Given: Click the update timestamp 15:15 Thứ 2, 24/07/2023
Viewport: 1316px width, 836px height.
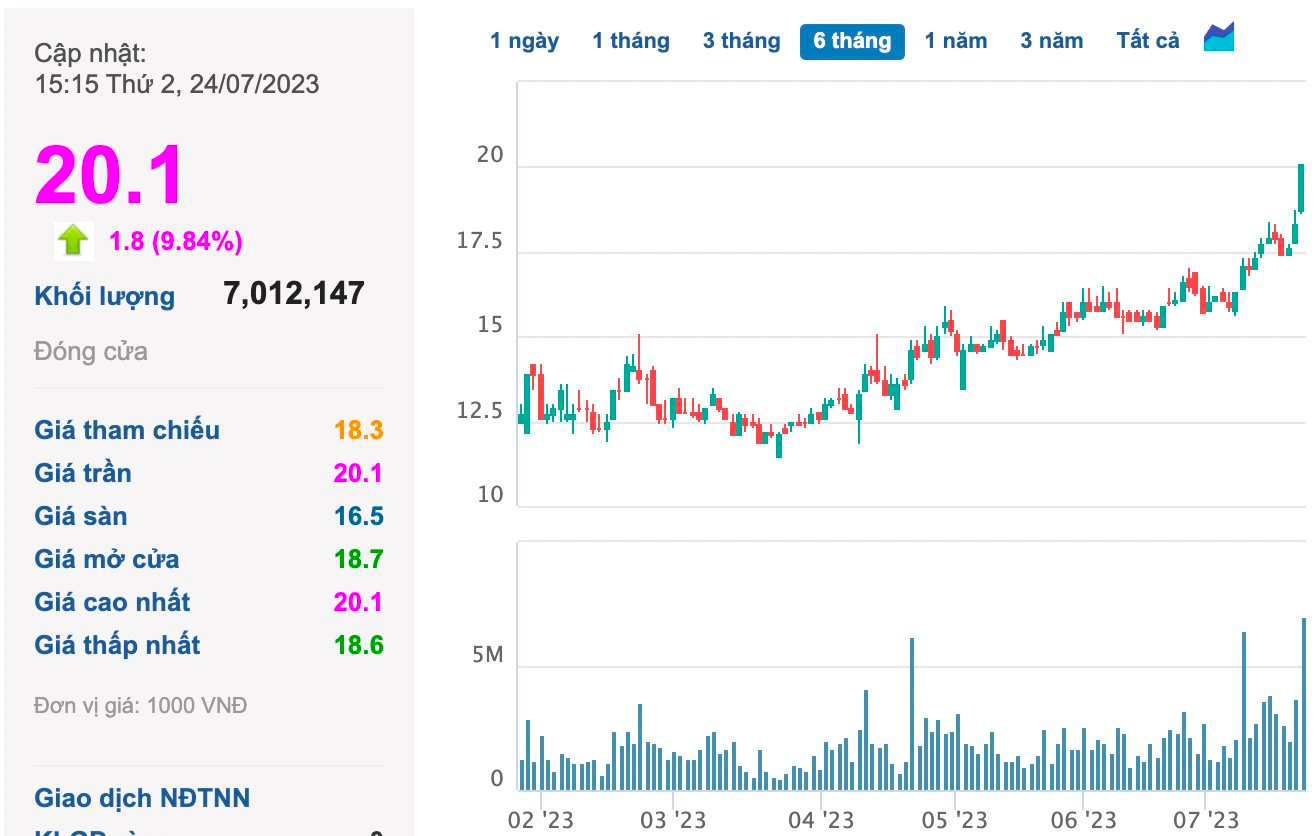Looking at the screenshot, I should (177, 83).
